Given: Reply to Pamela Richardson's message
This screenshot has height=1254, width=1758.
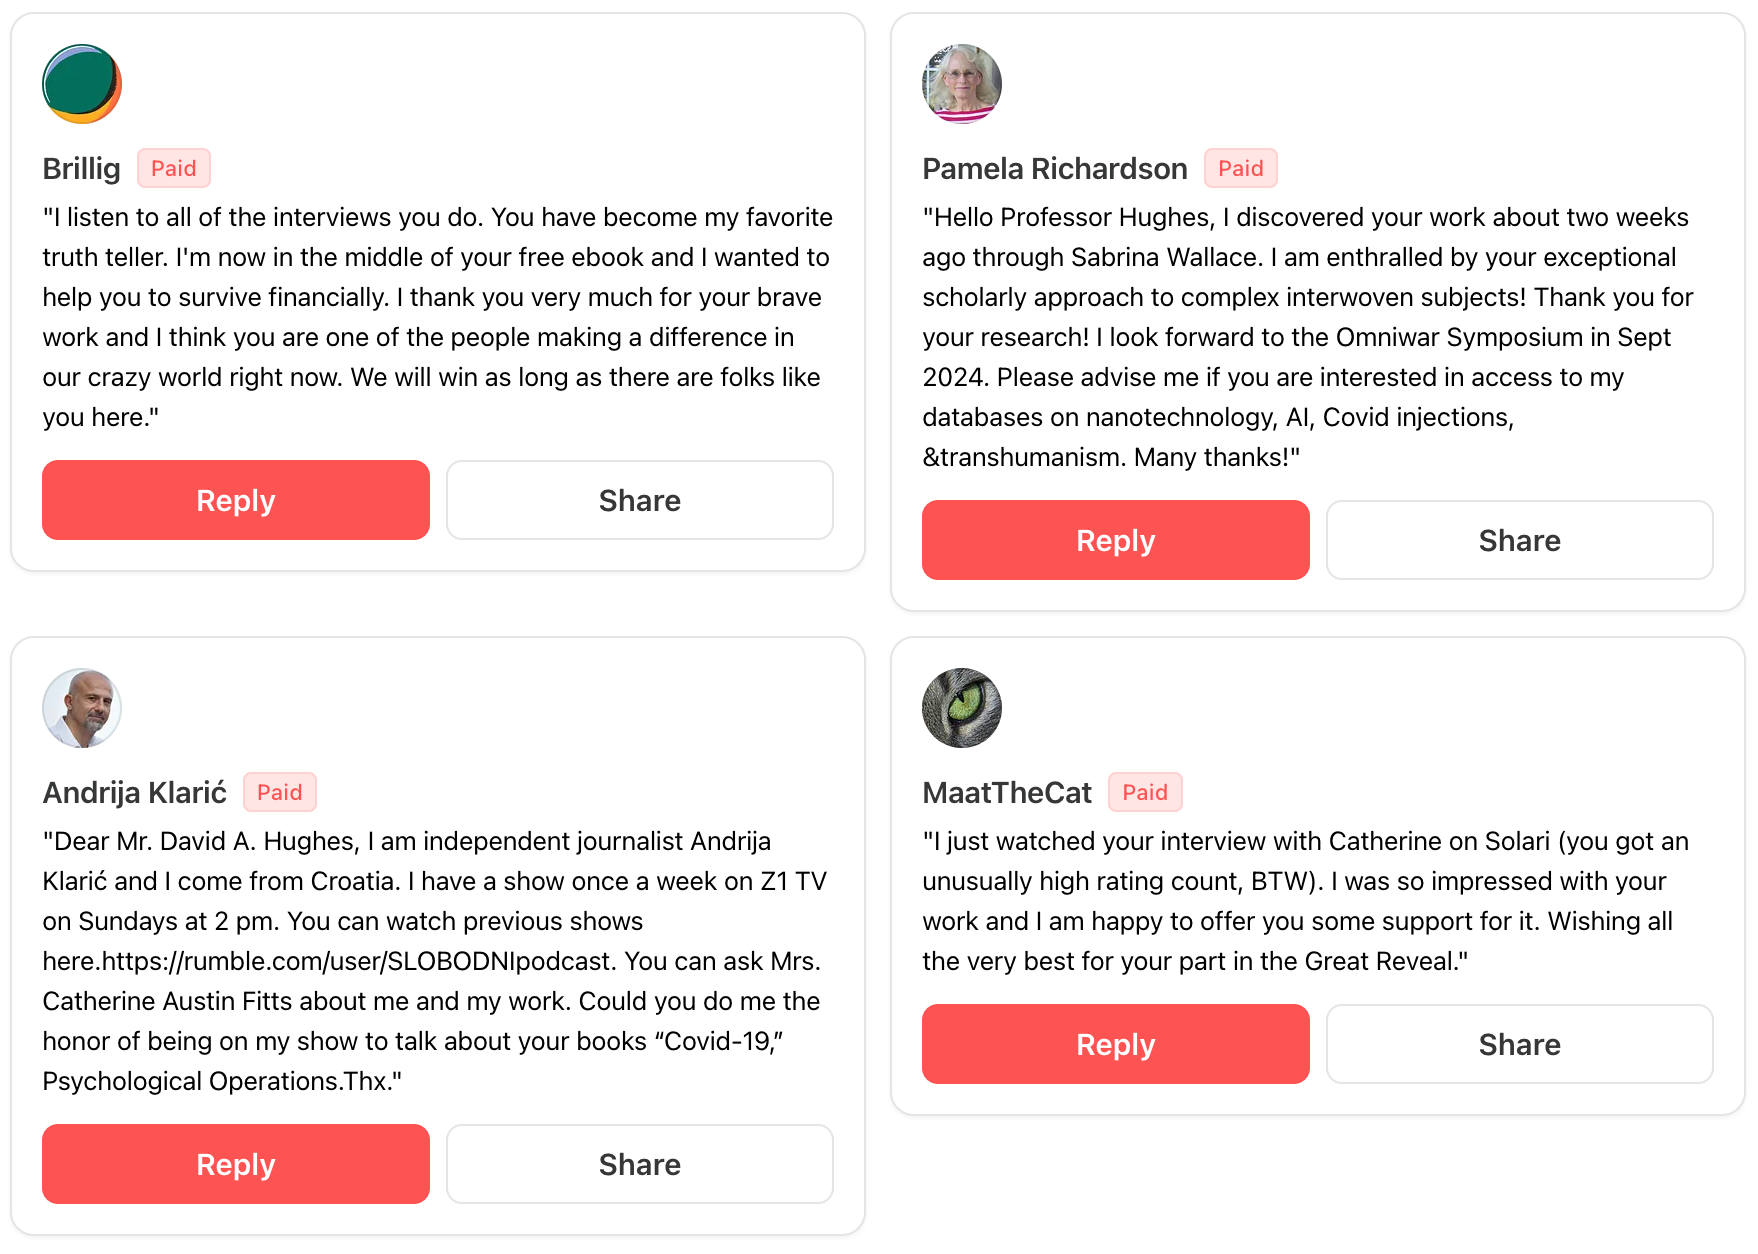Looking at the screenshot, I should coord(1116,540).
